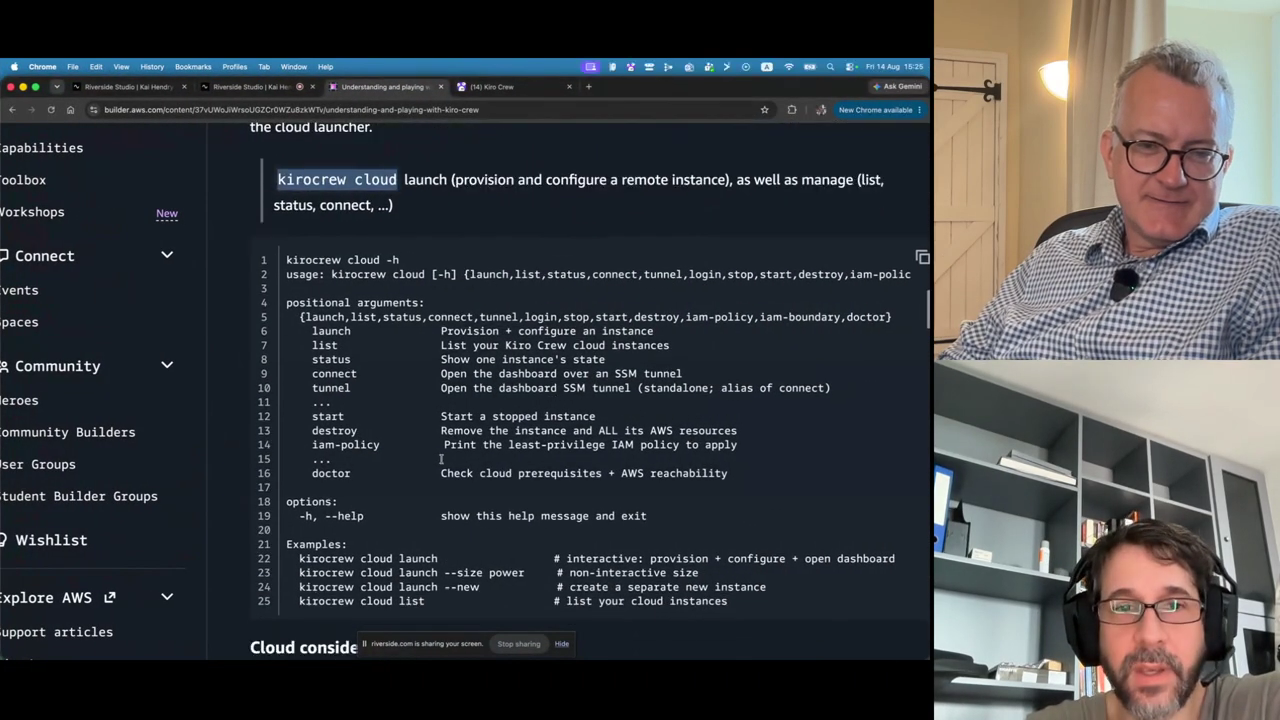Click the Ask Gemini button
This screenshot has height=720, width=1280.
[897, 87]
